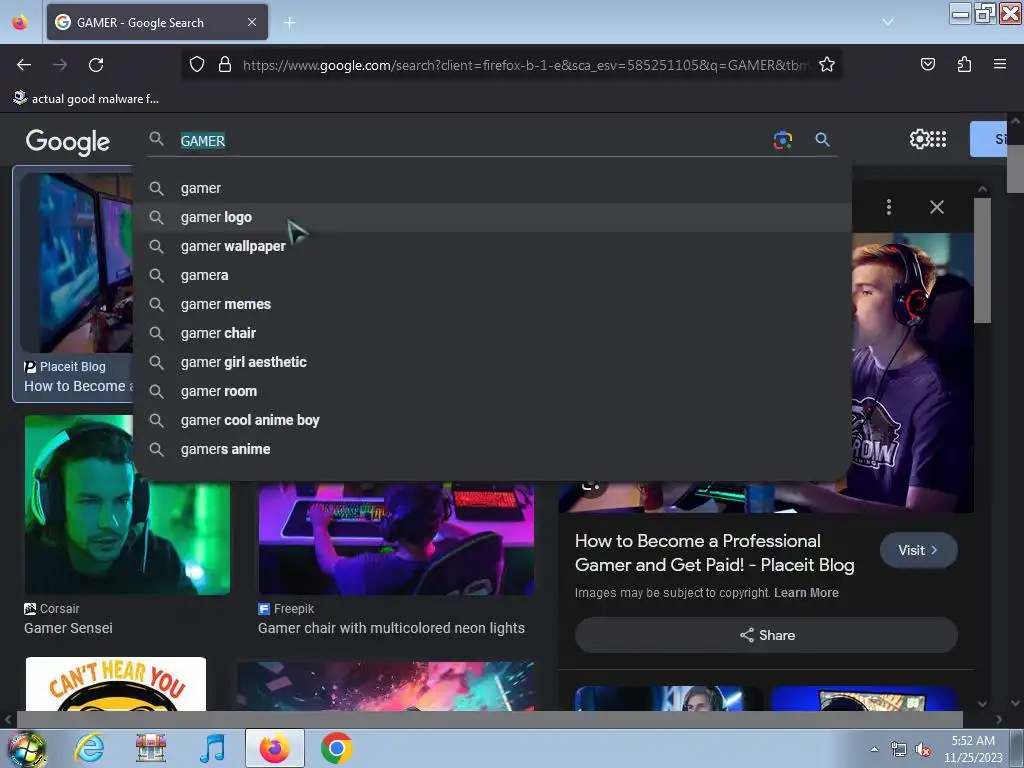
Task: Choose the 'gamer chair' suggestion
Action: click(492, 333)
